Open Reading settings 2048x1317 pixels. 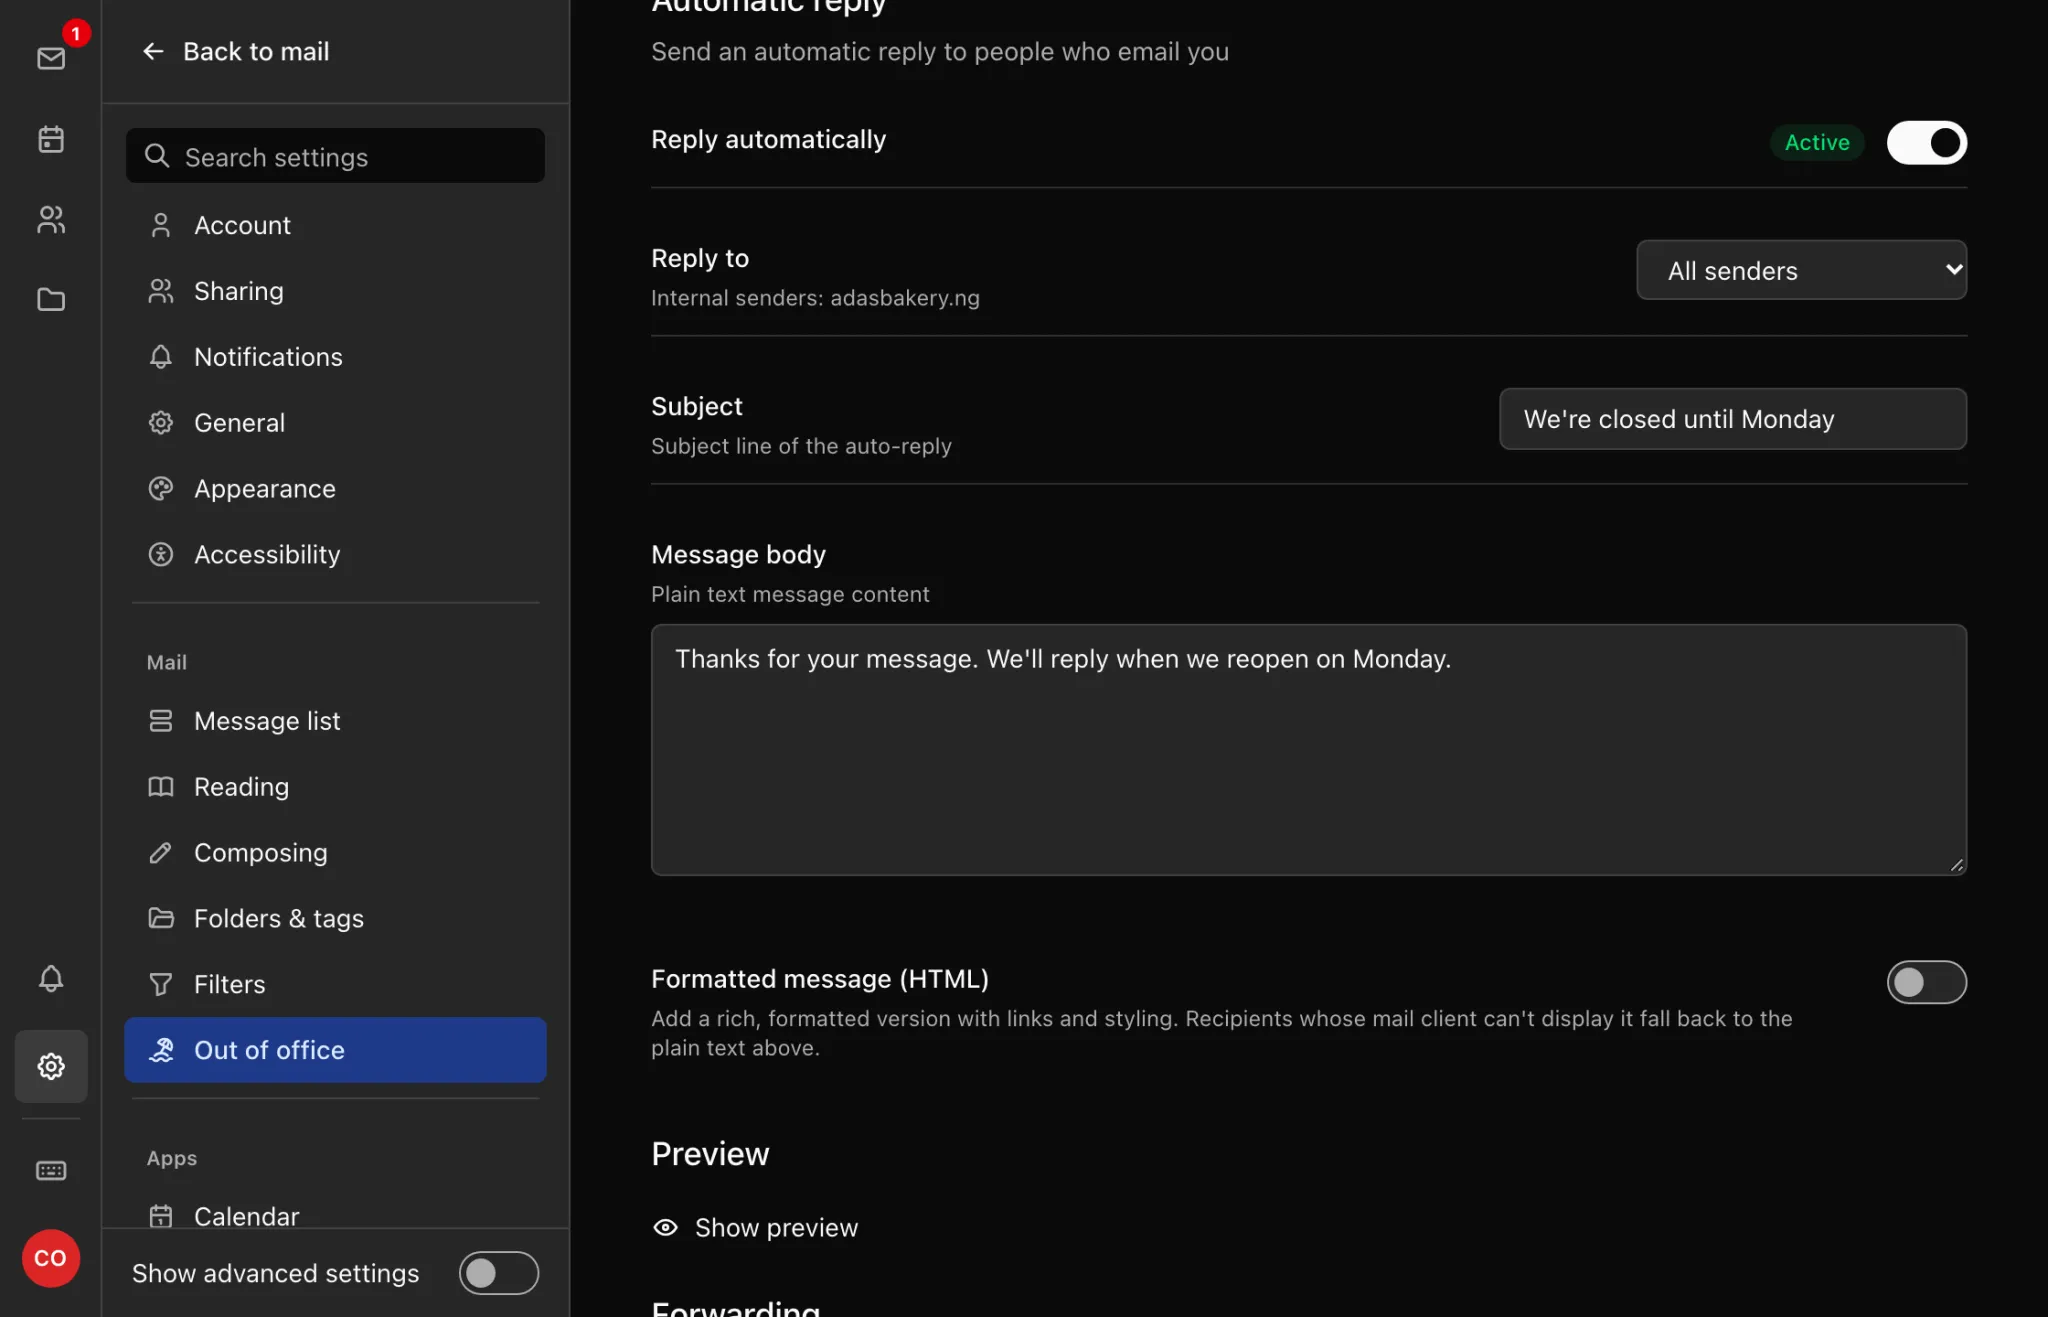335,787
